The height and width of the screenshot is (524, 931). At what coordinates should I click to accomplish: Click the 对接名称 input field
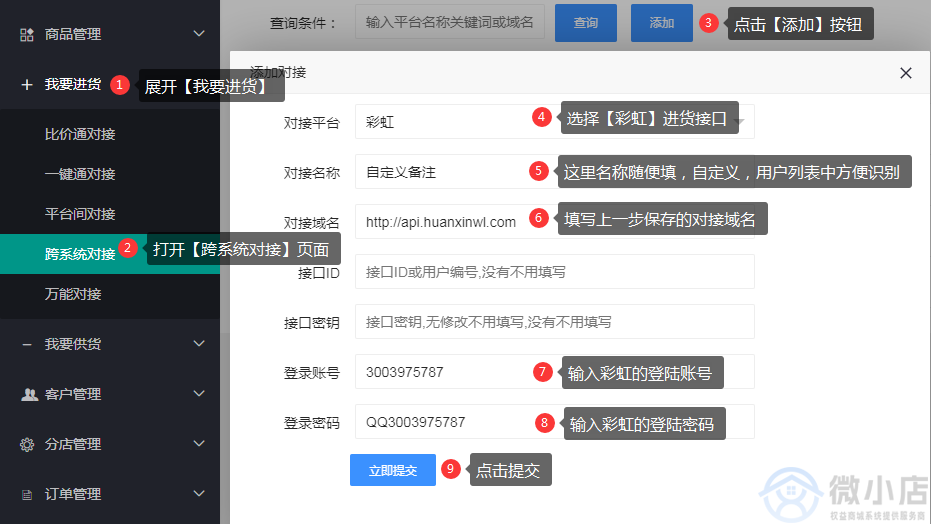click(x=555, y=172)
